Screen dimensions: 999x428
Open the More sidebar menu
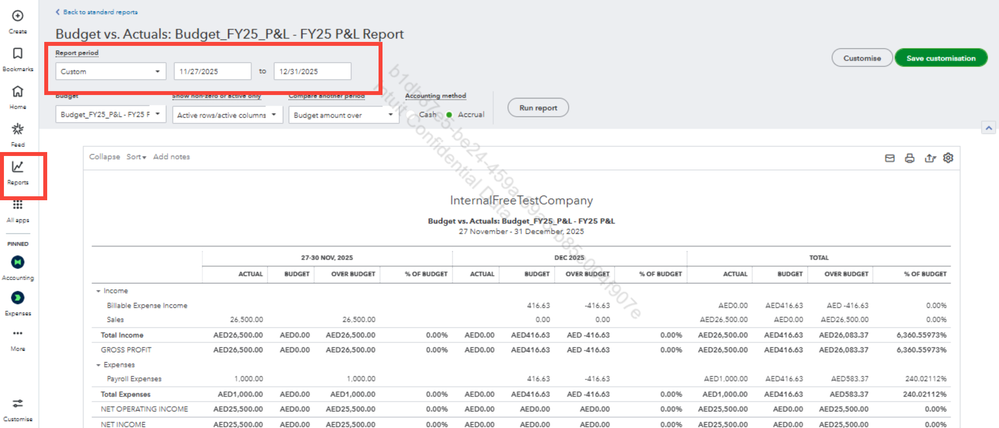18,333
